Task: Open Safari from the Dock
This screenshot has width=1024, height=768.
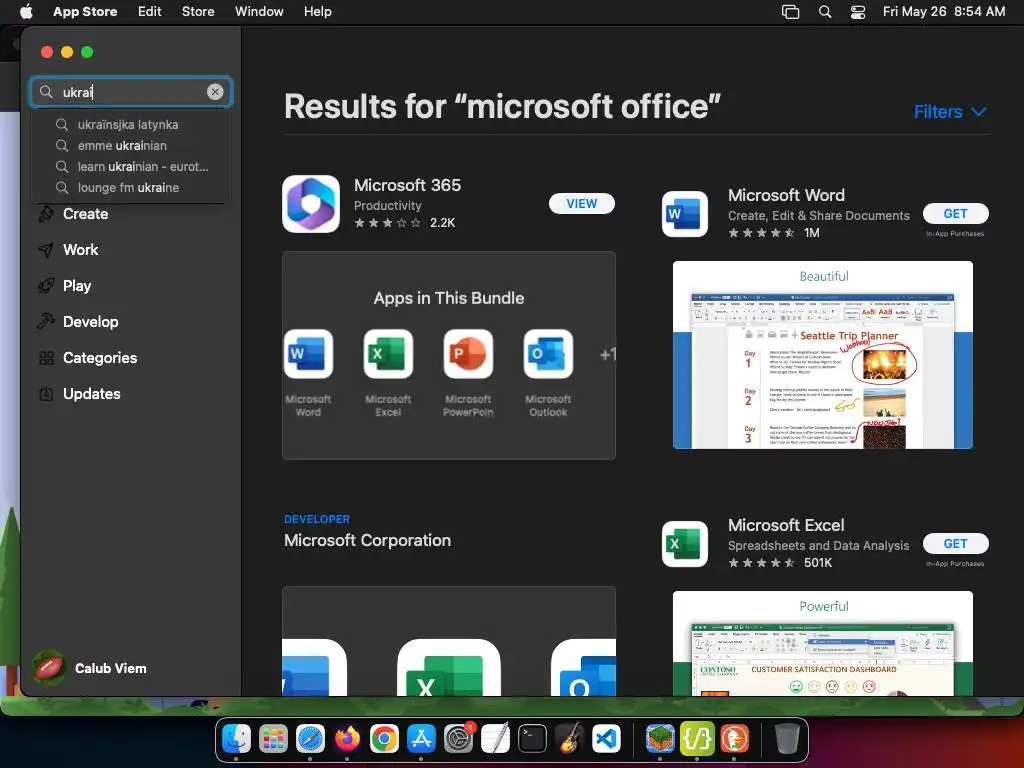Action: coord(310,739)
